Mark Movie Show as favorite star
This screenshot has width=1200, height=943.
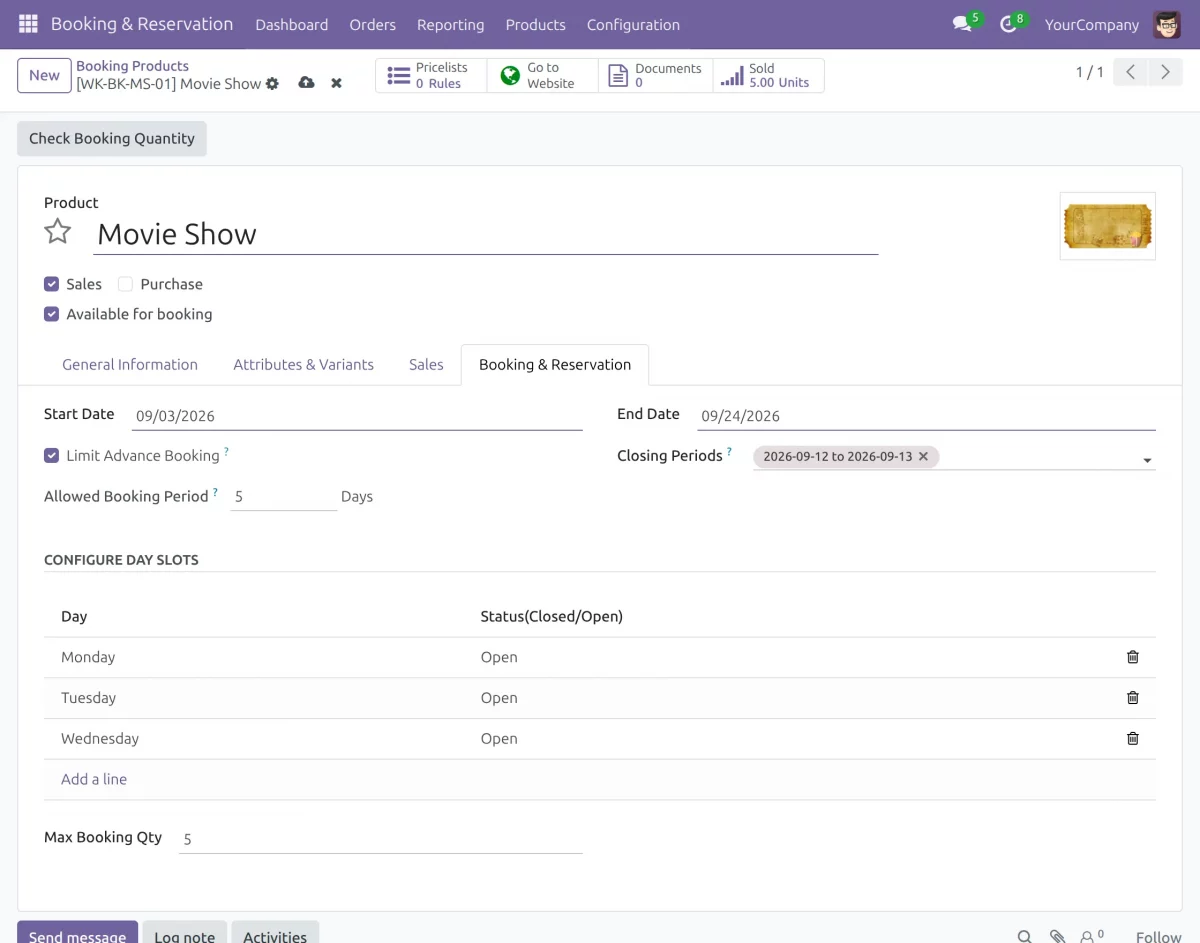[x=58, y=232]
